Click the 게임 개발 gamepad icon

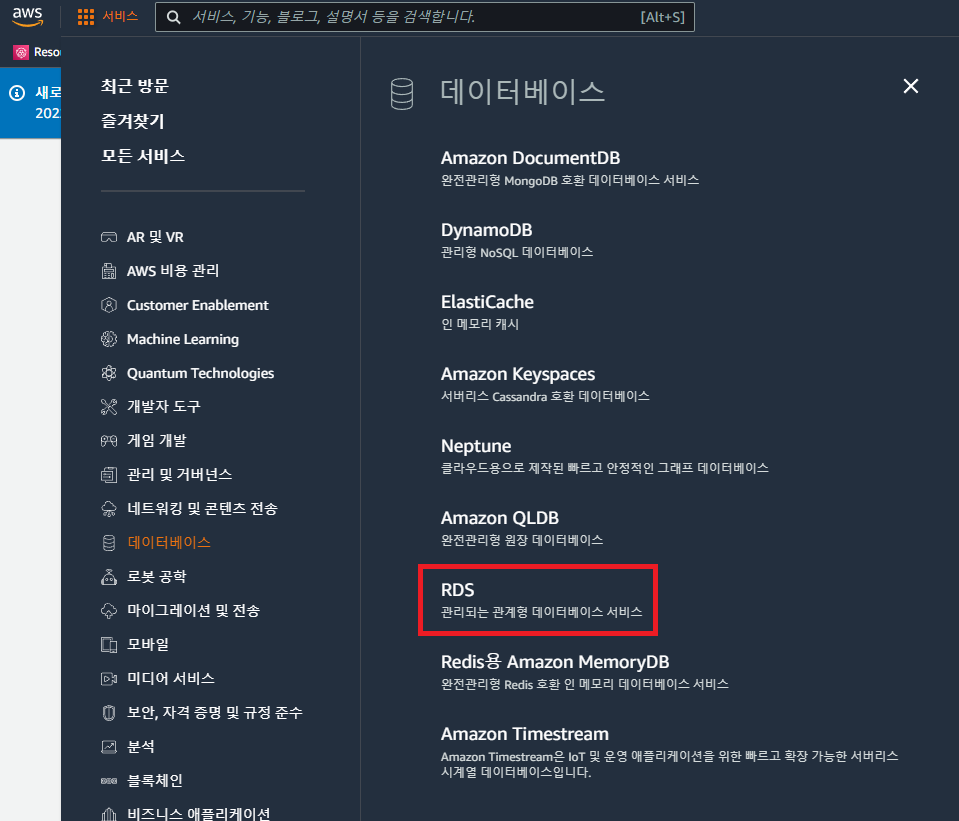click(109, 441)
